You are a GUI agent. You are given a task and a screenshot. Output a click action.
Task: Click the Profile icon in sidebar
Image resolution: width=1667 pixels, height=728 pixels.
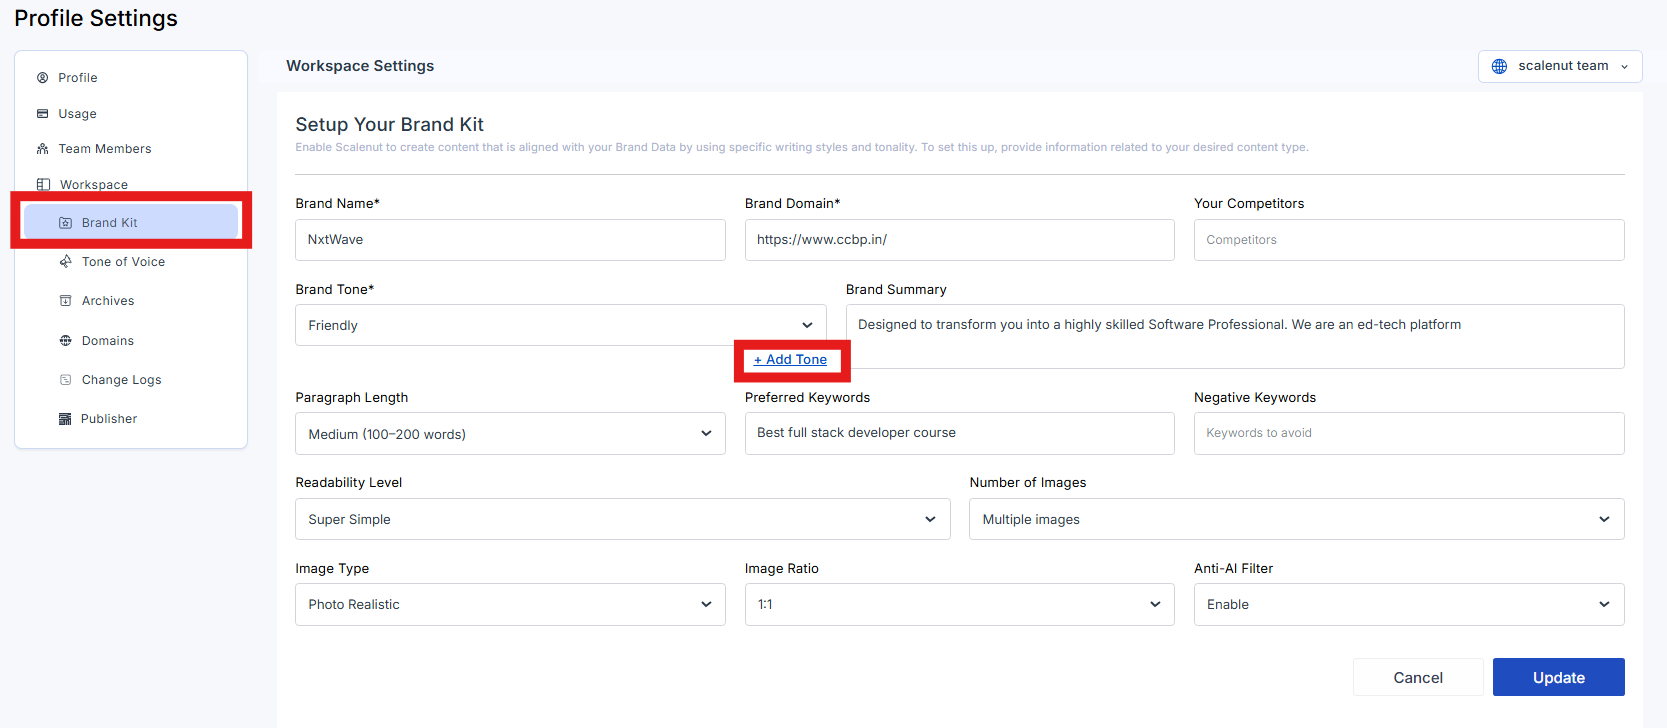pyautogui.click(x=43, y=78)
